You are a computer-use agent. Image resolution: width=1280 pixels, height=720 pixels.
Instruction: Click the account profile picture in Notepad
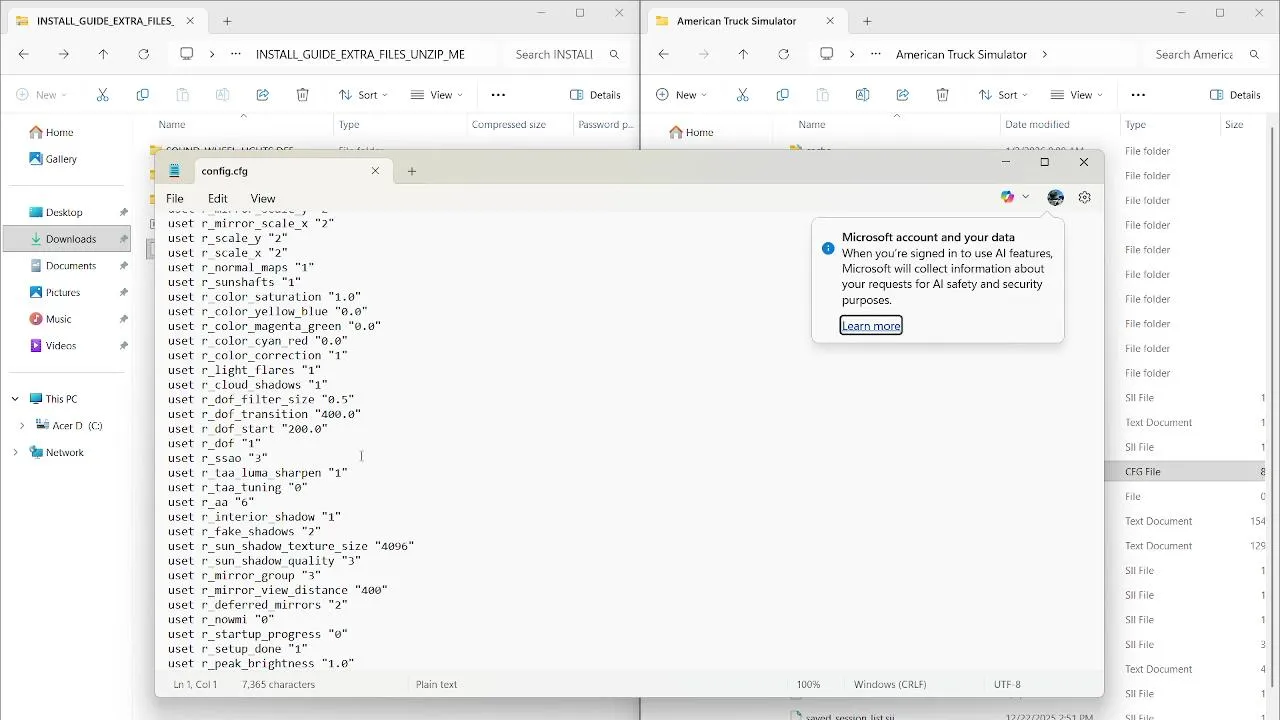[x=1055, y=198]
